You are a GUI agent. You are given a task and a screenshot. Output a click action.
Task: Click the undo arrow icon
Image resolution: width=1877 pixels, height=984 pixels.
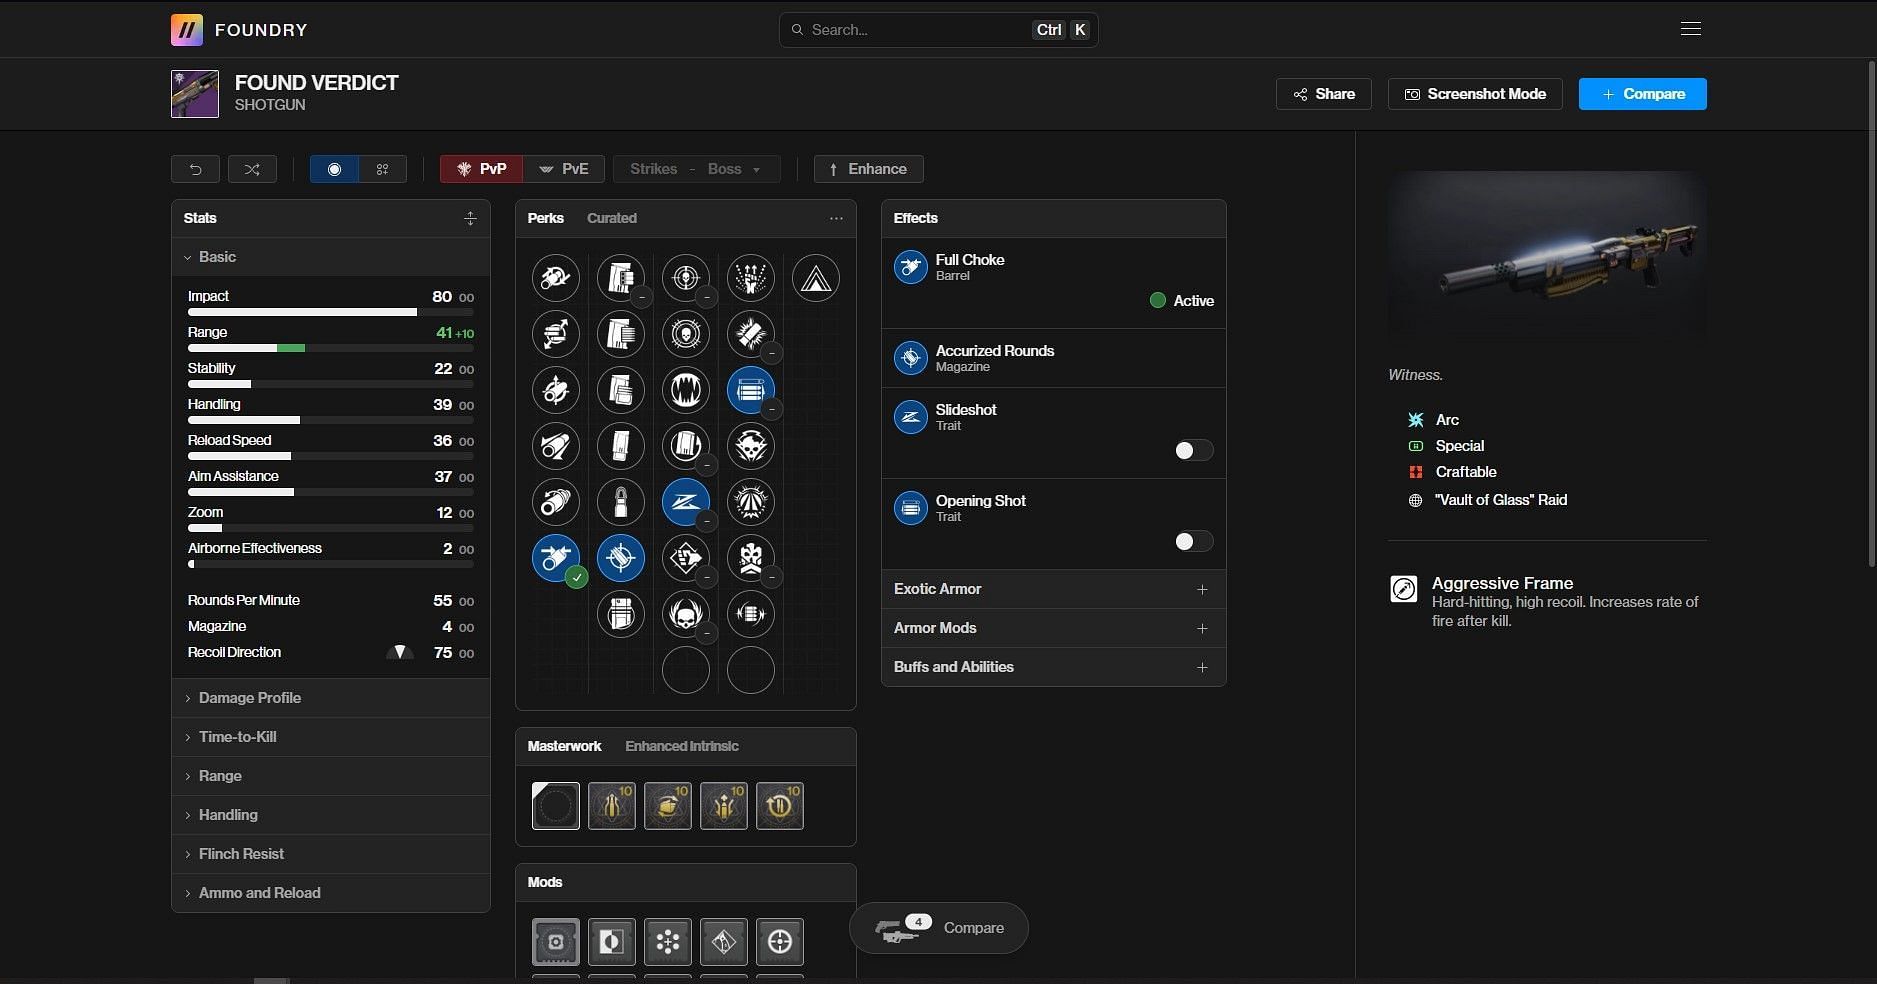[x=195, y=169]
